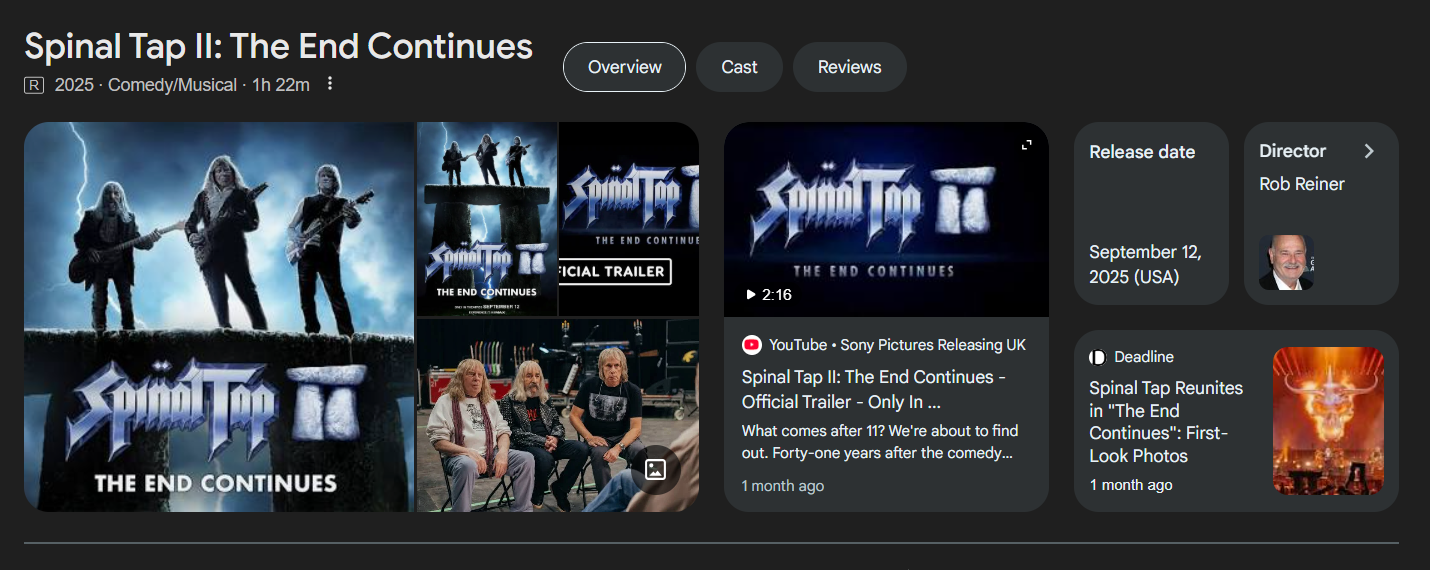The height and width of the screenshot is (570, 1430).
Task: Click Rob Reiner's portrait photo
Action: pos(1286,263)
